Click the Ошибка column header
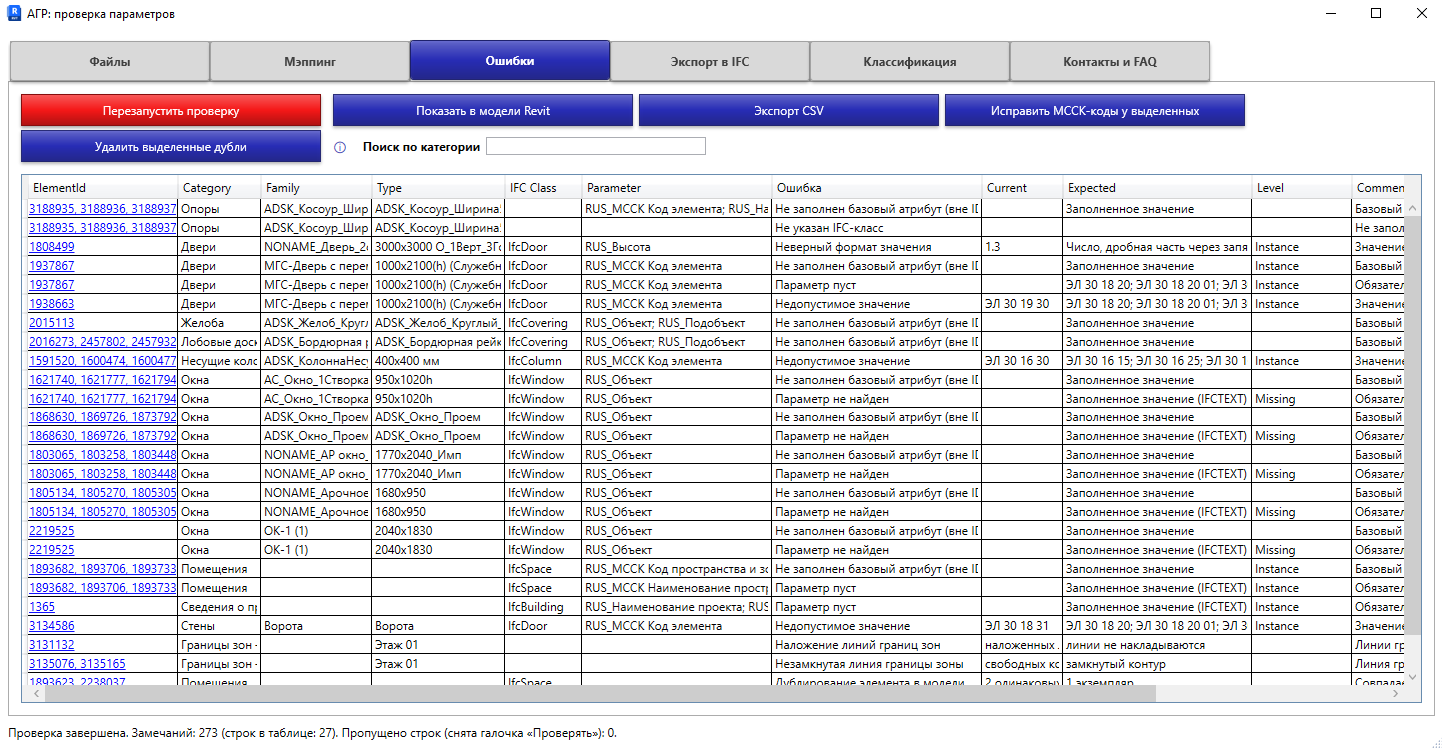This screenshot has width=1442, height=748. coord(877,187)
